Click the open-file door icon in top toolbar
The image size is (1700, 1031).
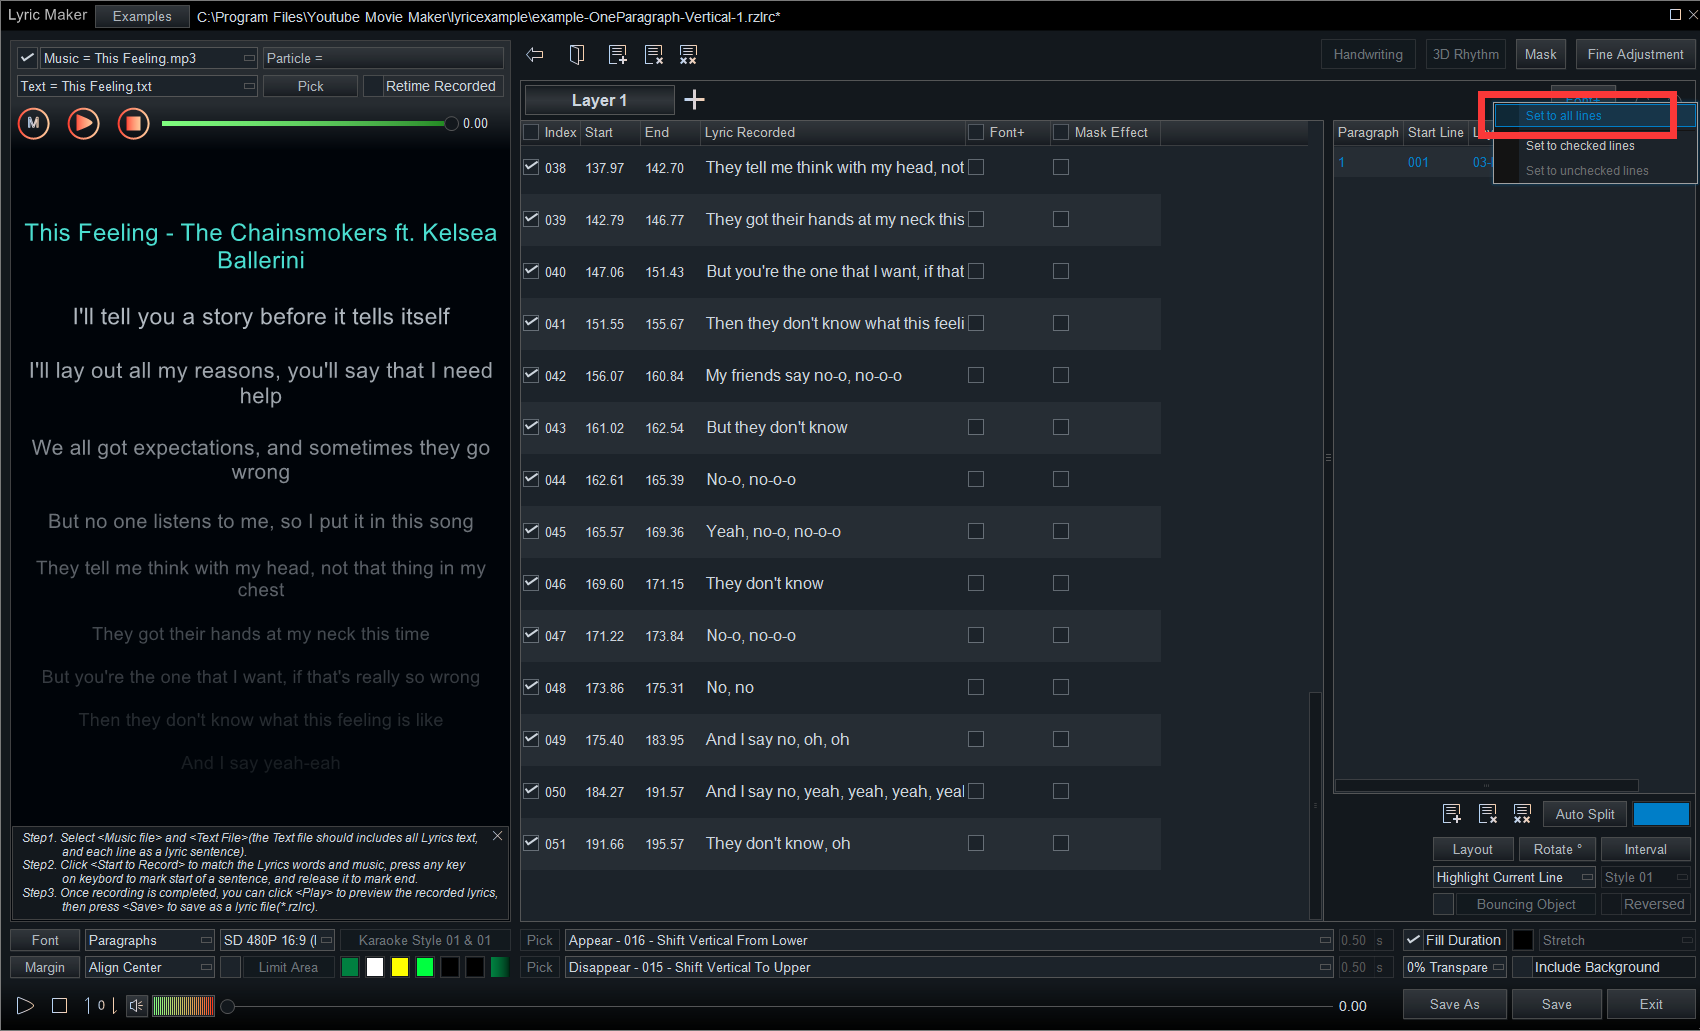577,55
